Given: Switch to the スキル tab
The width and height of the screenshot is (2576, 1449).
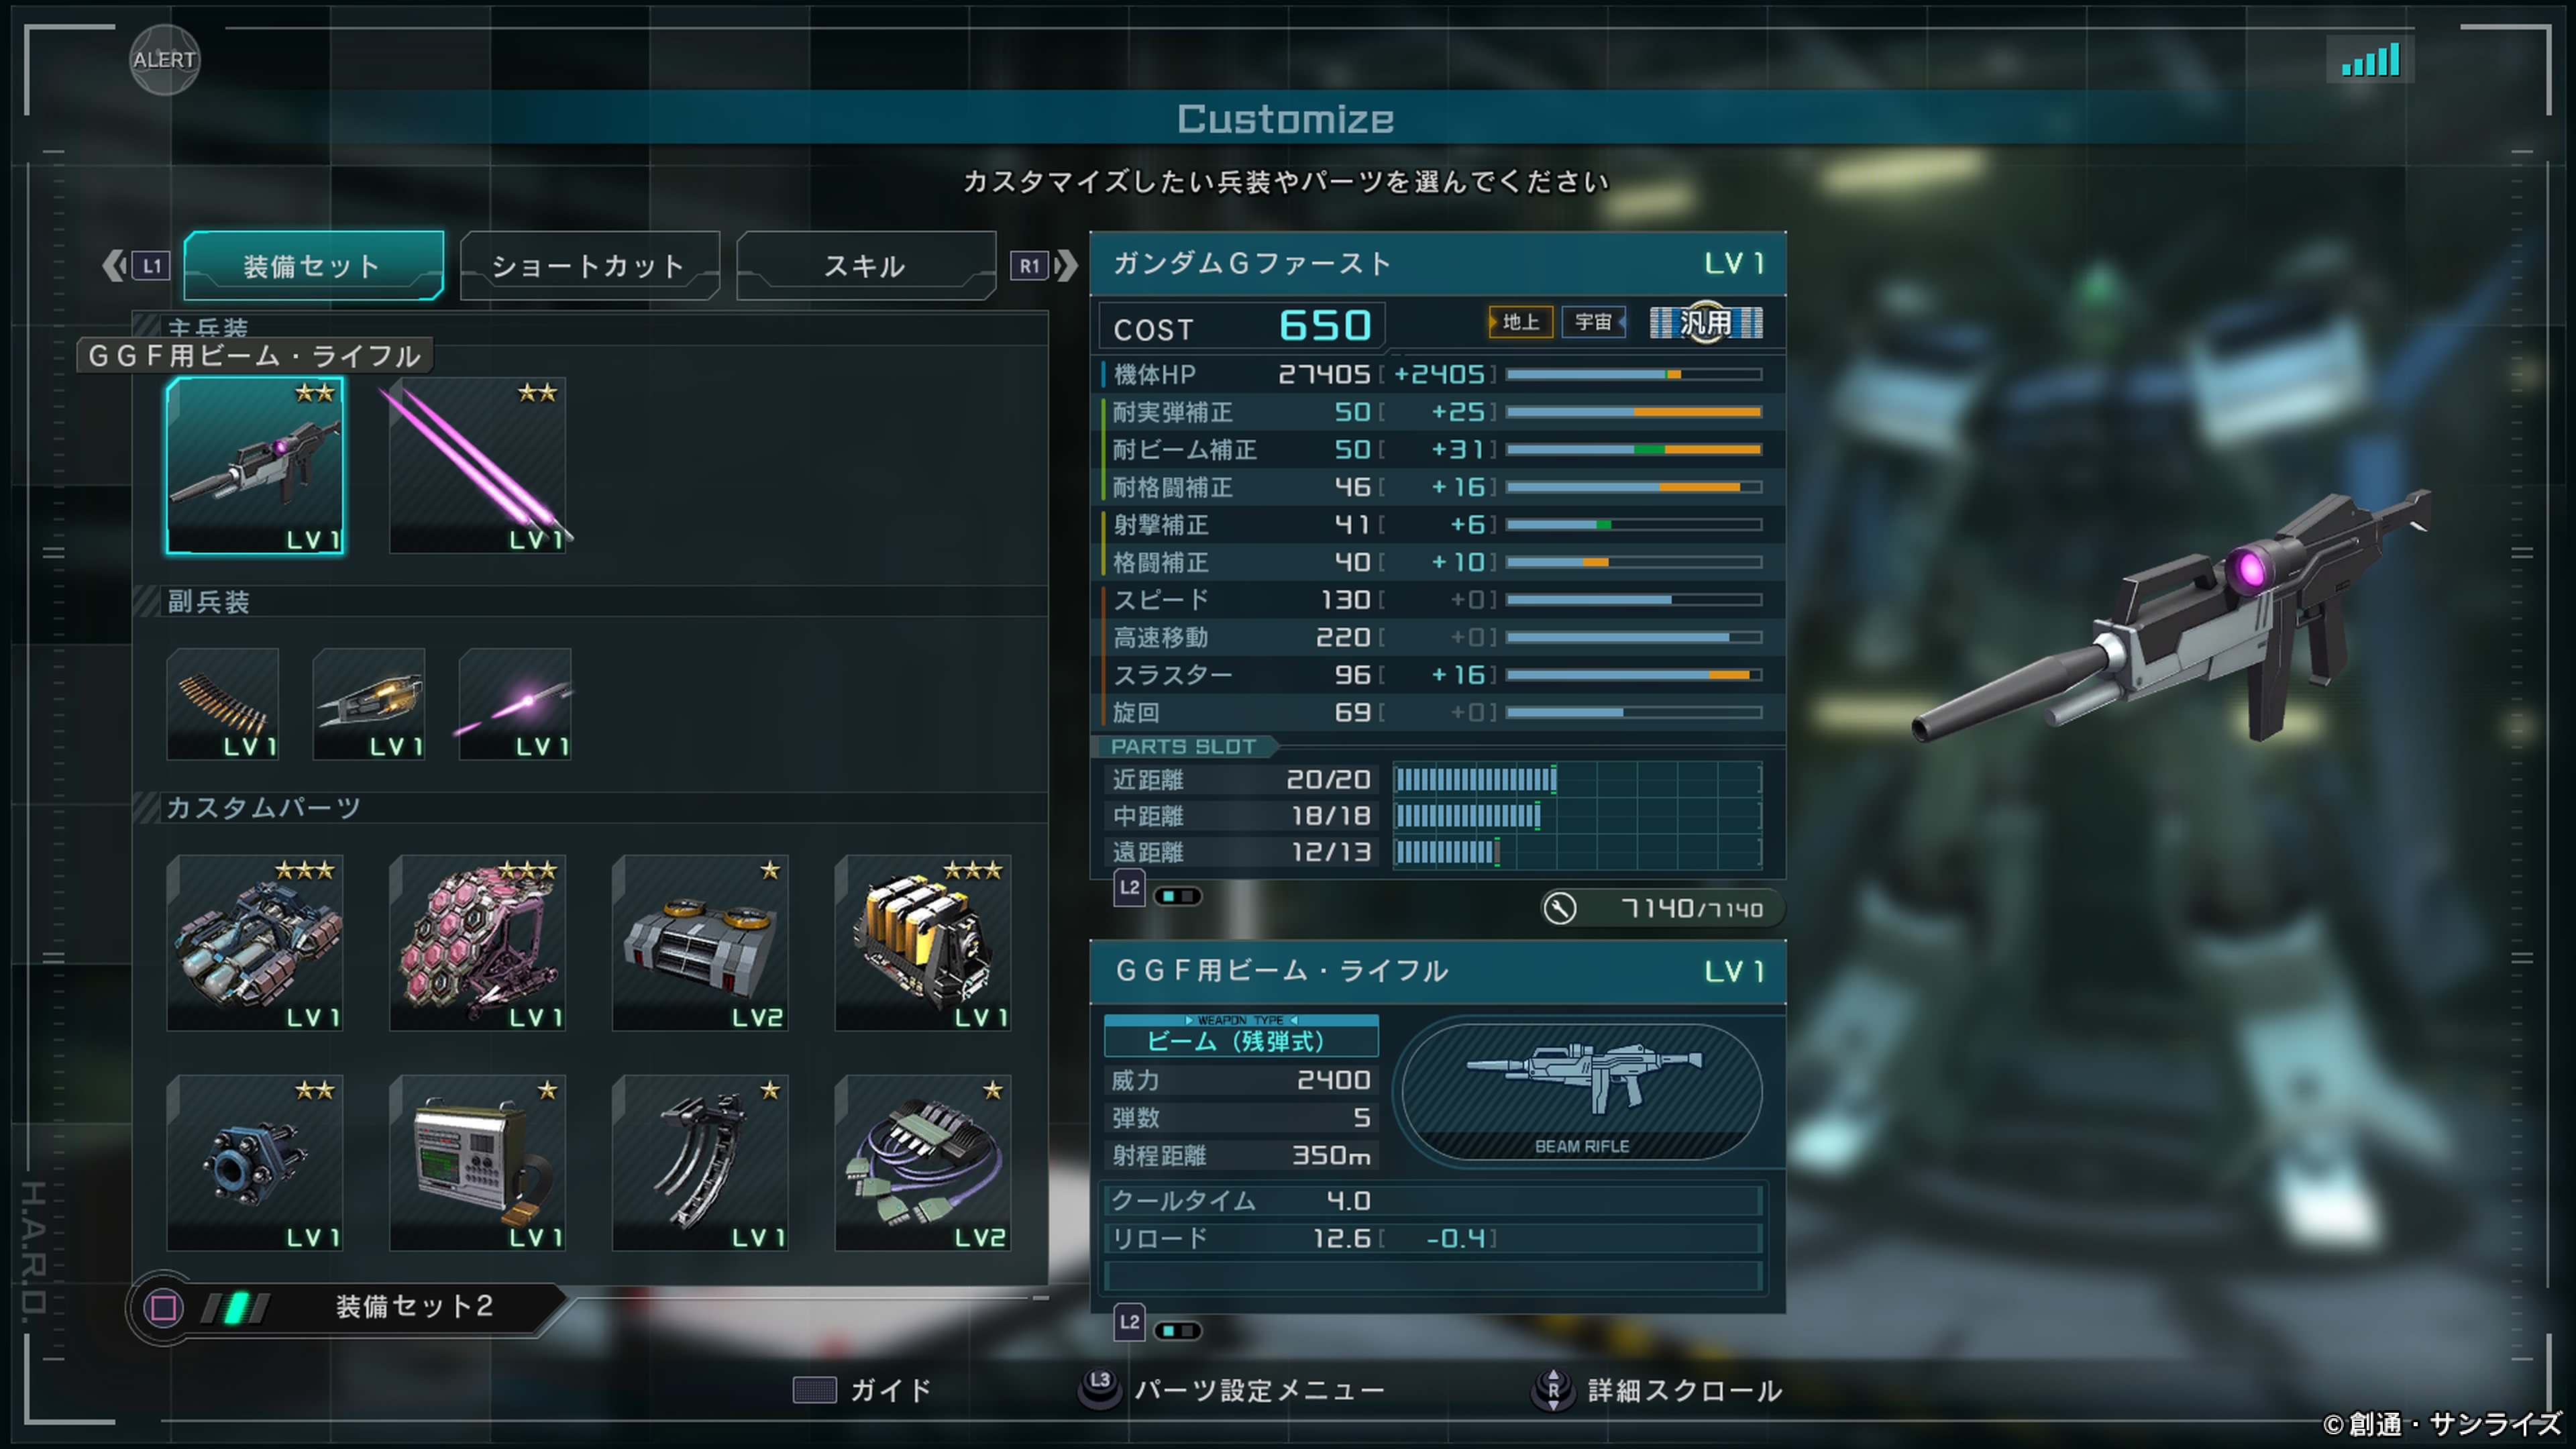Looking at the screenshot, I should click(x=866, y=266).
